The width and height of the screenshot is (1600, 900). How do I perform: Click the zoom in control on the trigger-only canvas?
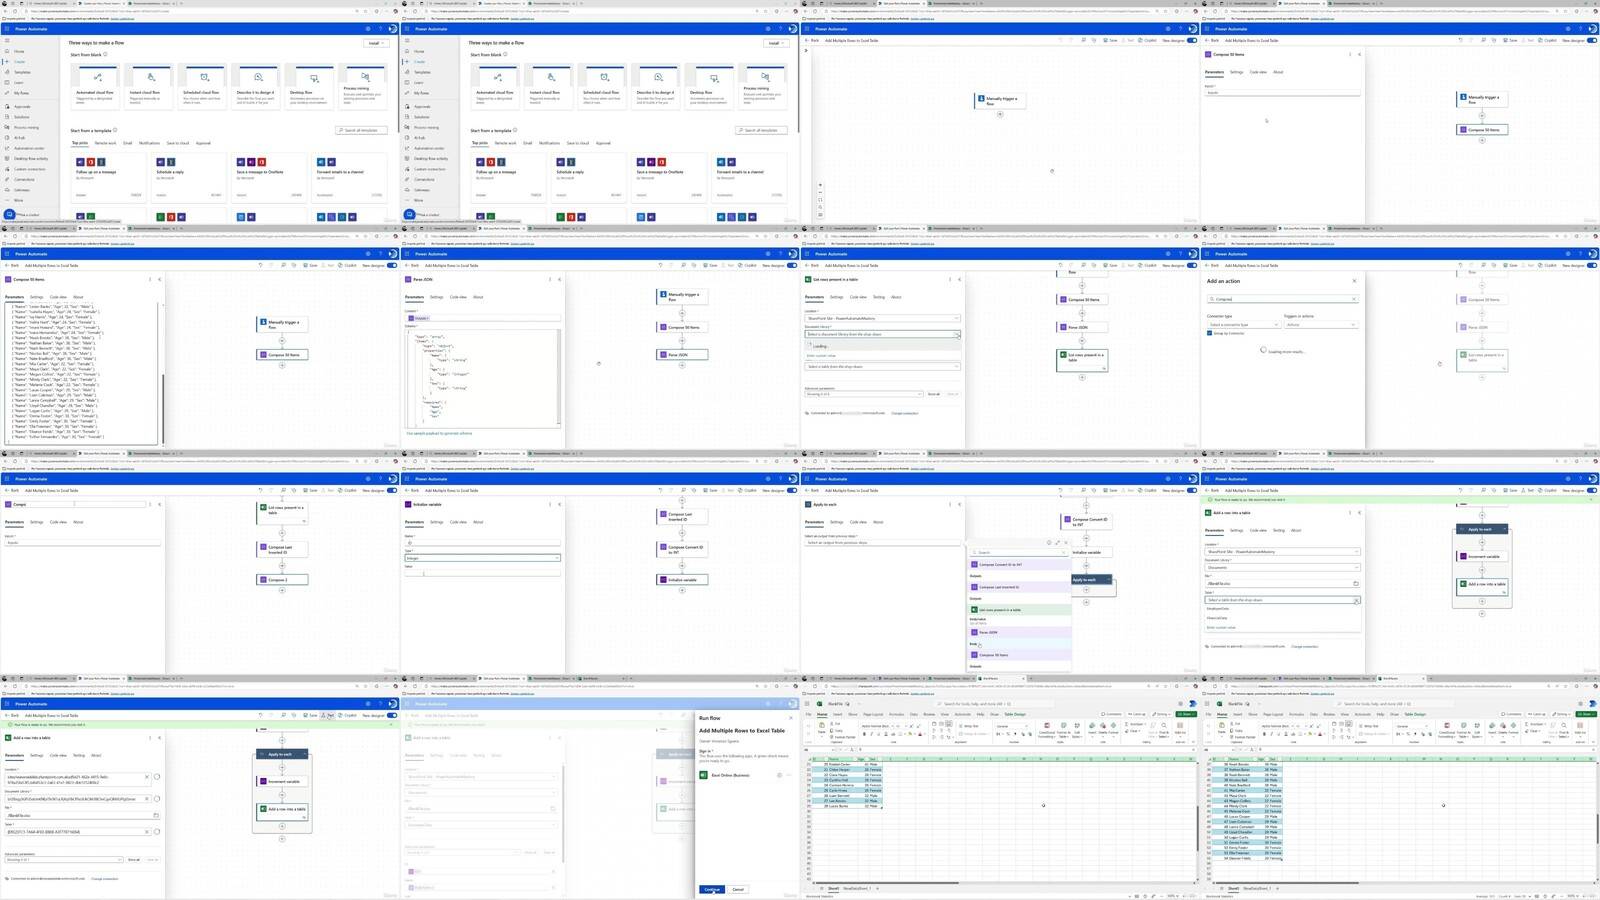tap(820, 185)
